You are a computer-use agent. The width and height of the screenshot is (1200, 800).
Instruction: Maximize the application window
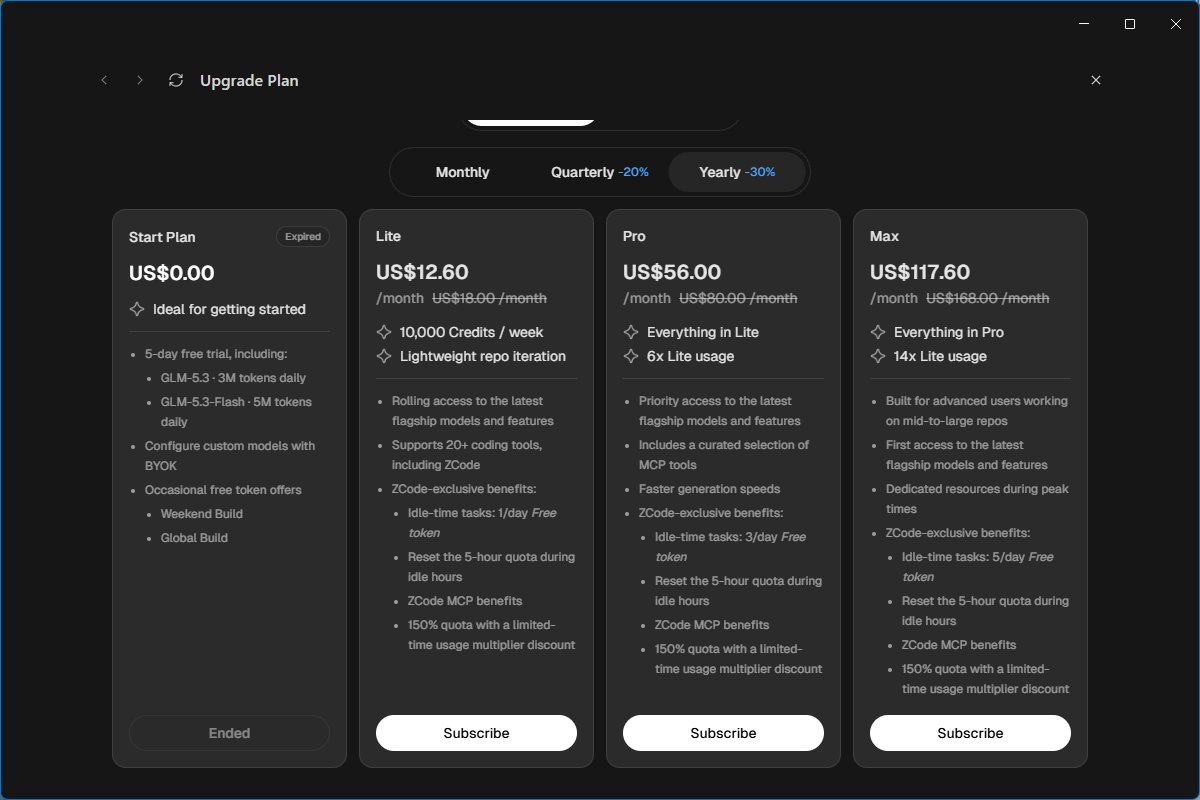click(1130, 24)
